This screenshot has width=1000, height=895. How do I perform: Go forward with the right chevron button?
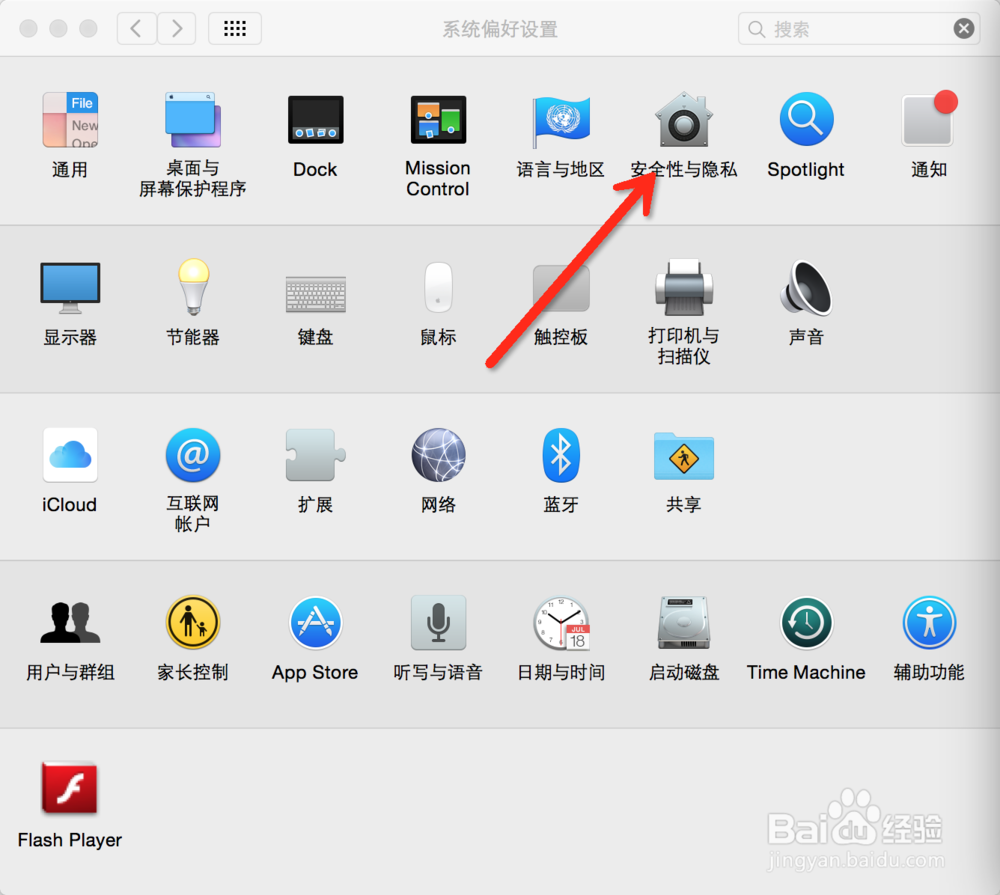pos(176,29)
